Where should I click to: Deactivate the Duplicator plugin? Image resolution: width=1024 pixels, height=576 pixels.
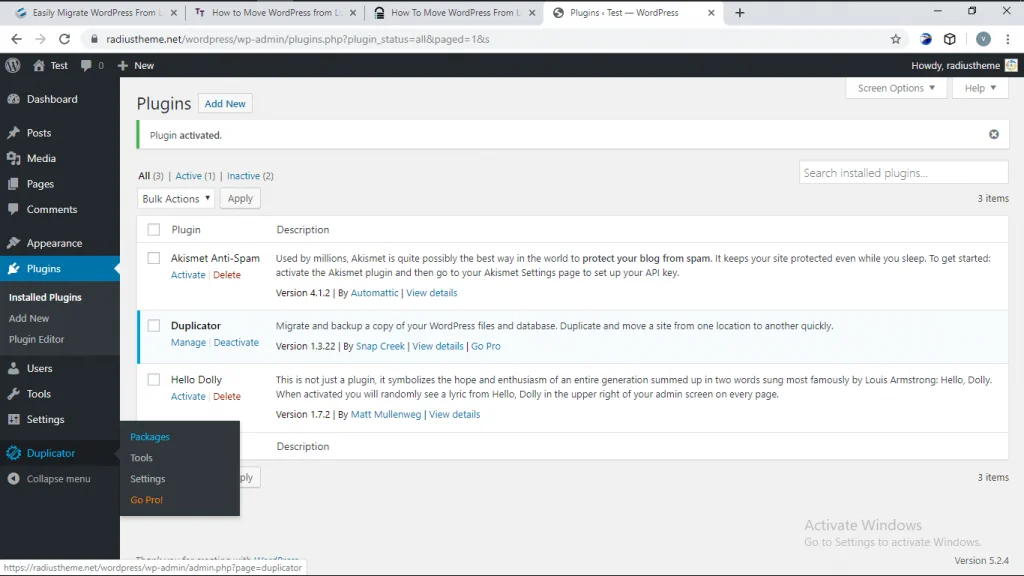tap(236, 342)
